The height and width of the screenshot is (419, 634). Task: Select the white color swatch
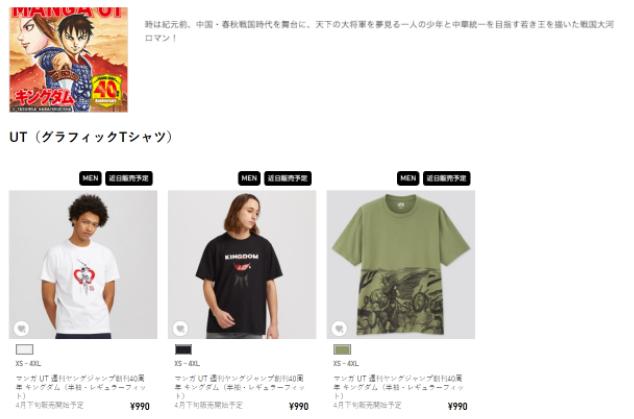25,349
